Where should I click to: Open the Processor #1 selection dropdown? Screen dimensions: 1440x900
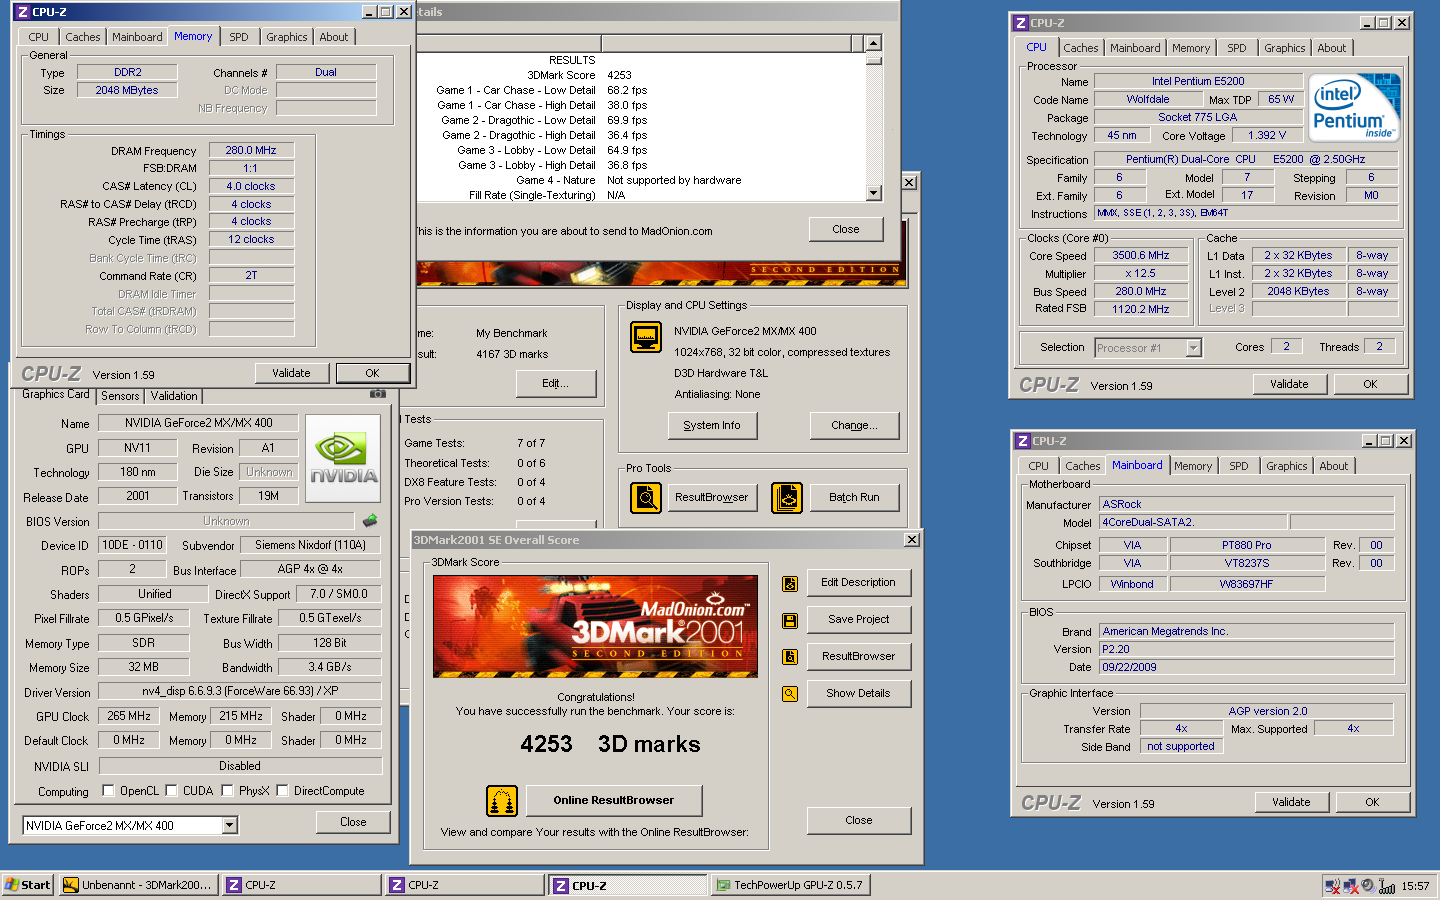[x=1193, y=348]
